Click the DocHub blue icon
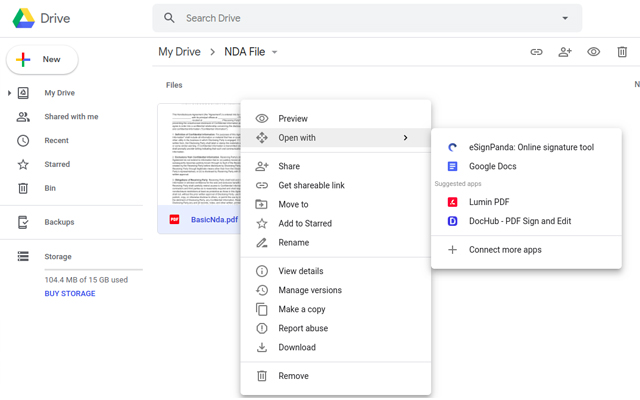This screenshot has width=640, height=400. pyautogui.click(x=452, y=221)
